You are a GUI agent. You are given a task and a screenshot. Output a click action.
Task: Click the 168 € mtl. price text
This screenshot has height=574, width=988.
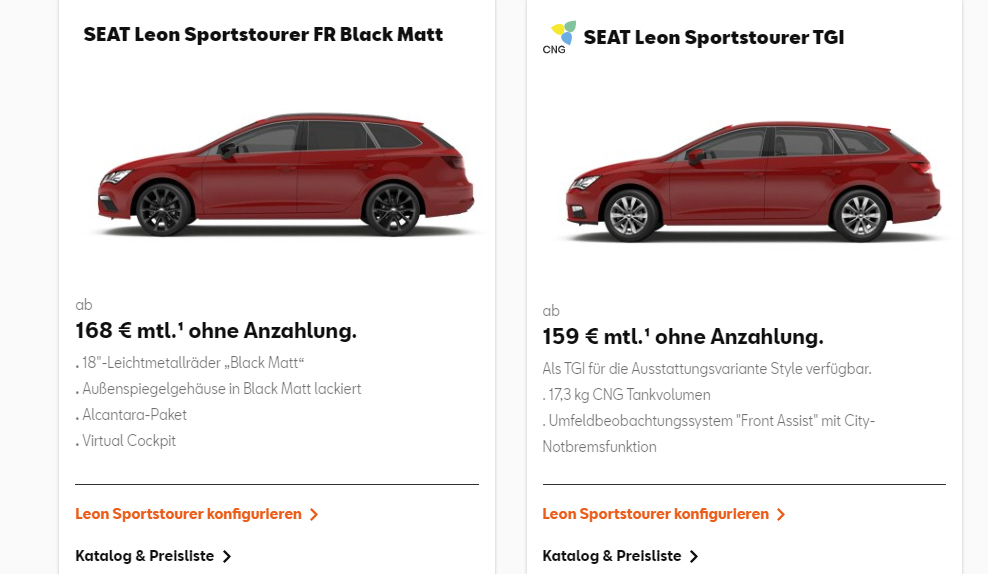(216, 331)
